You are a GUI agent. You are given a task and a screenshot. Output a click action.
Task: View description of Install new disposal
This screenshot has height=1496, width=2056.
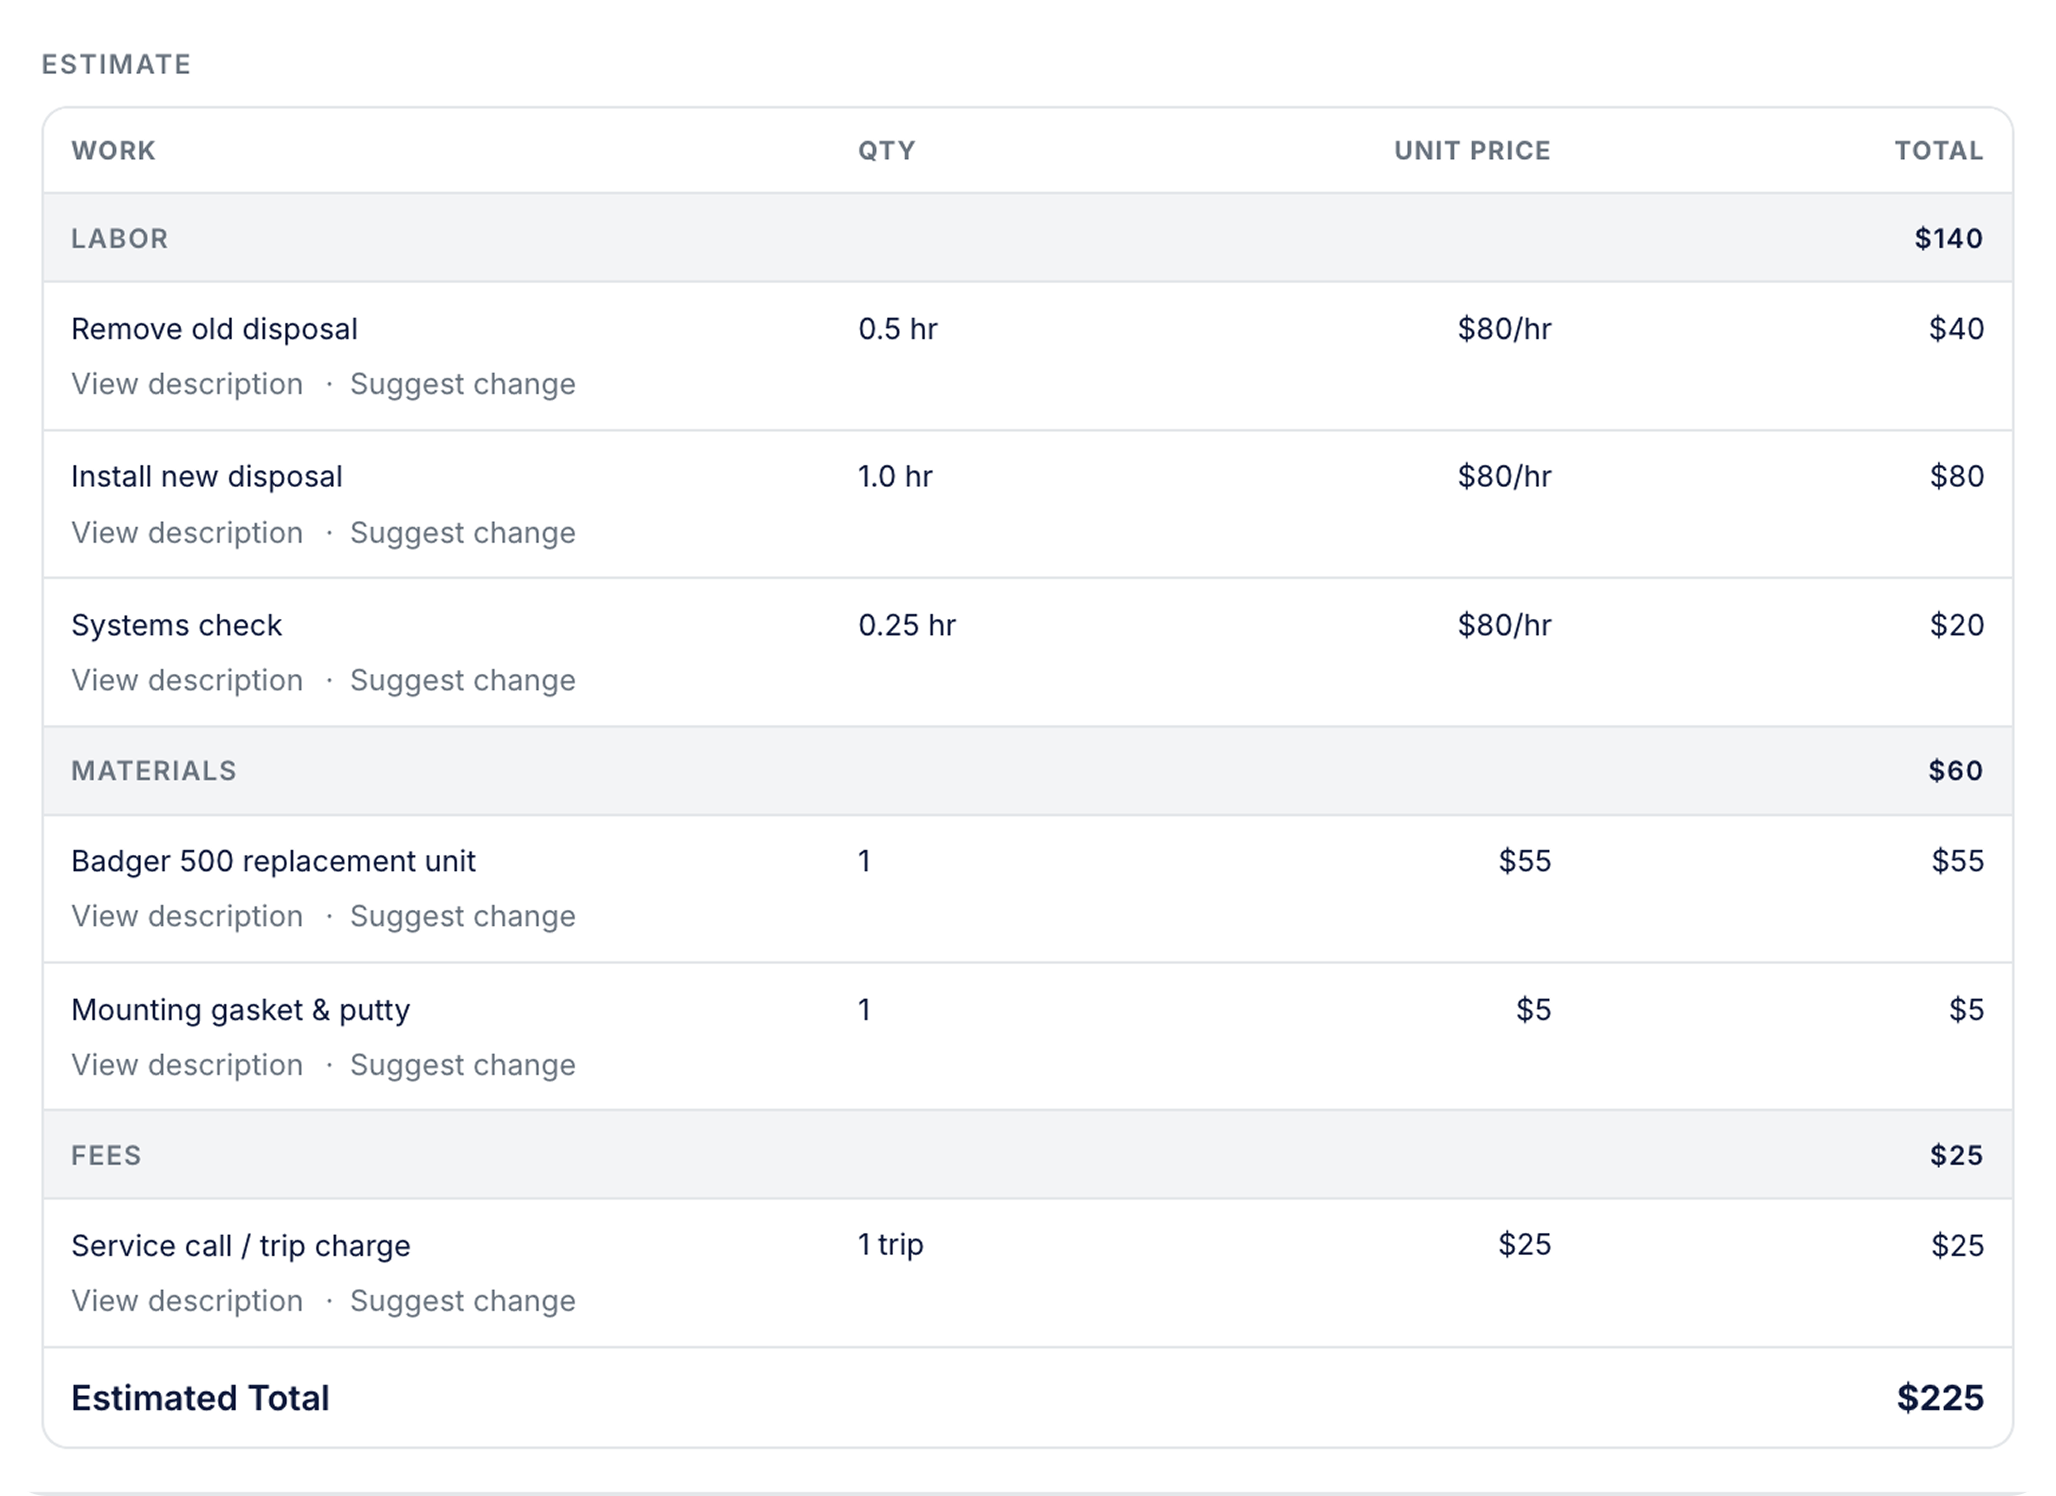click(187, 533)
